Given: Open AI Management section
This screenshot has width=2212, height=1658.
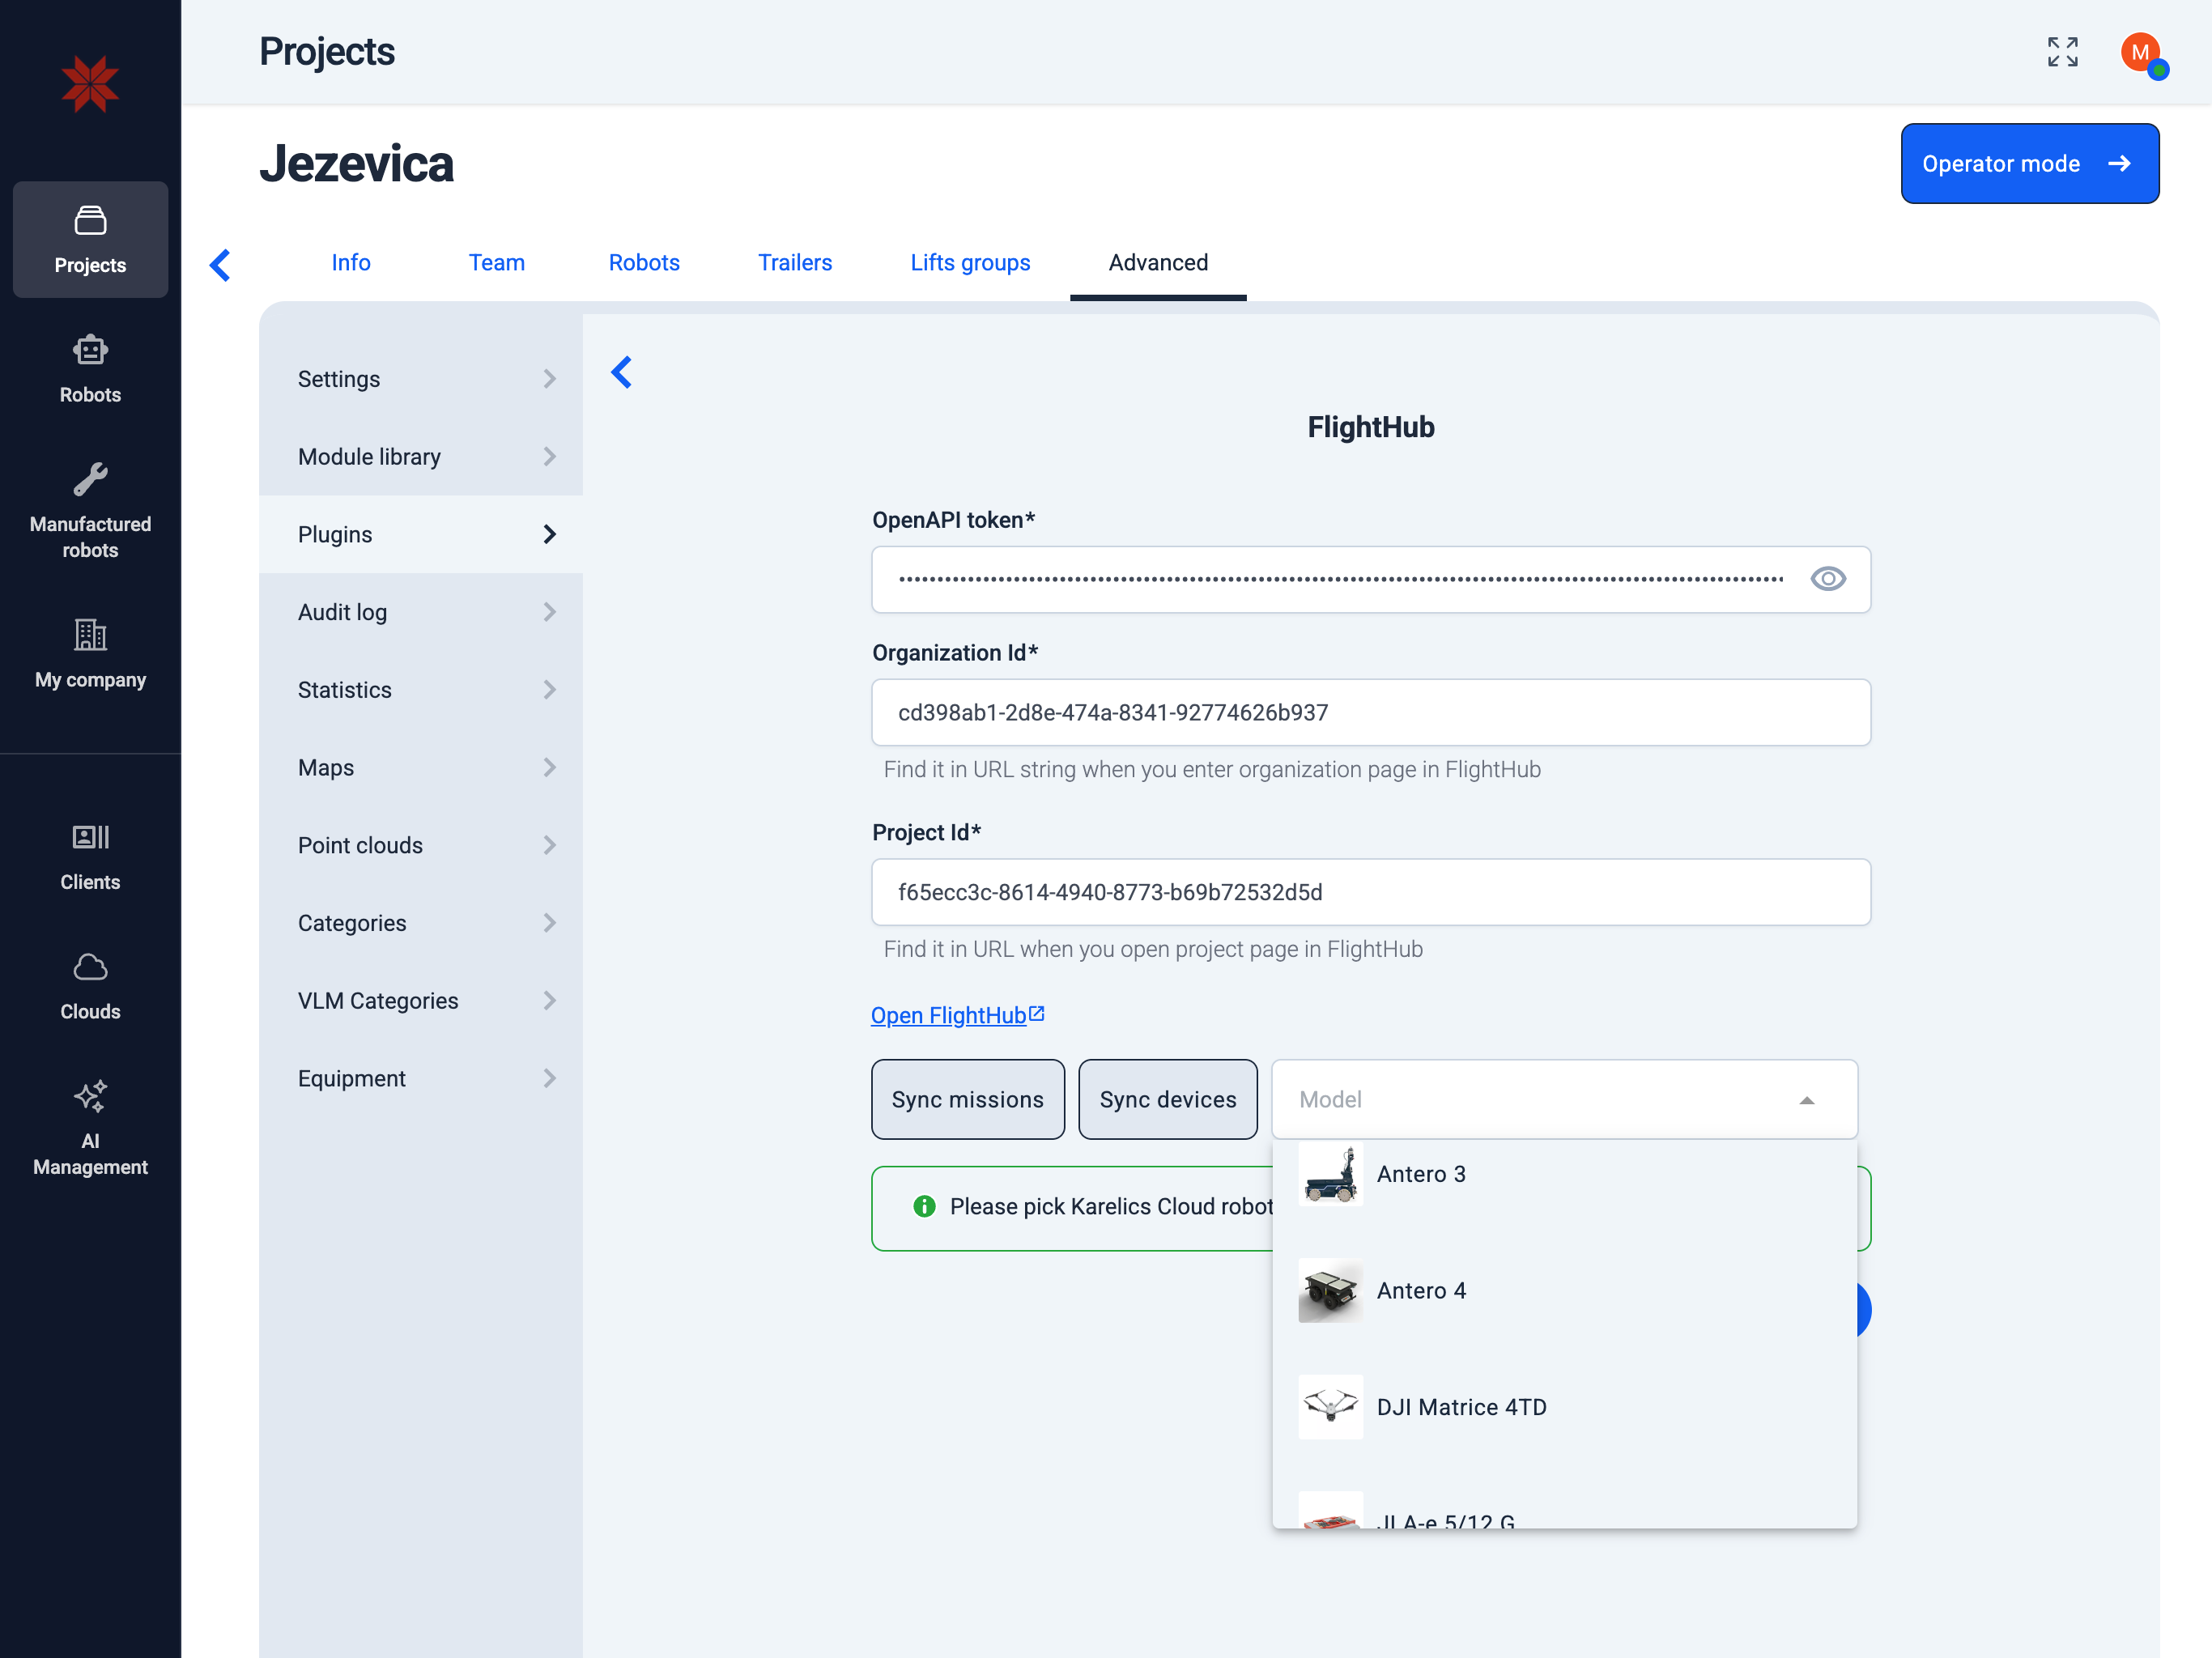Looking at the screenshot, I should 90,1127.
